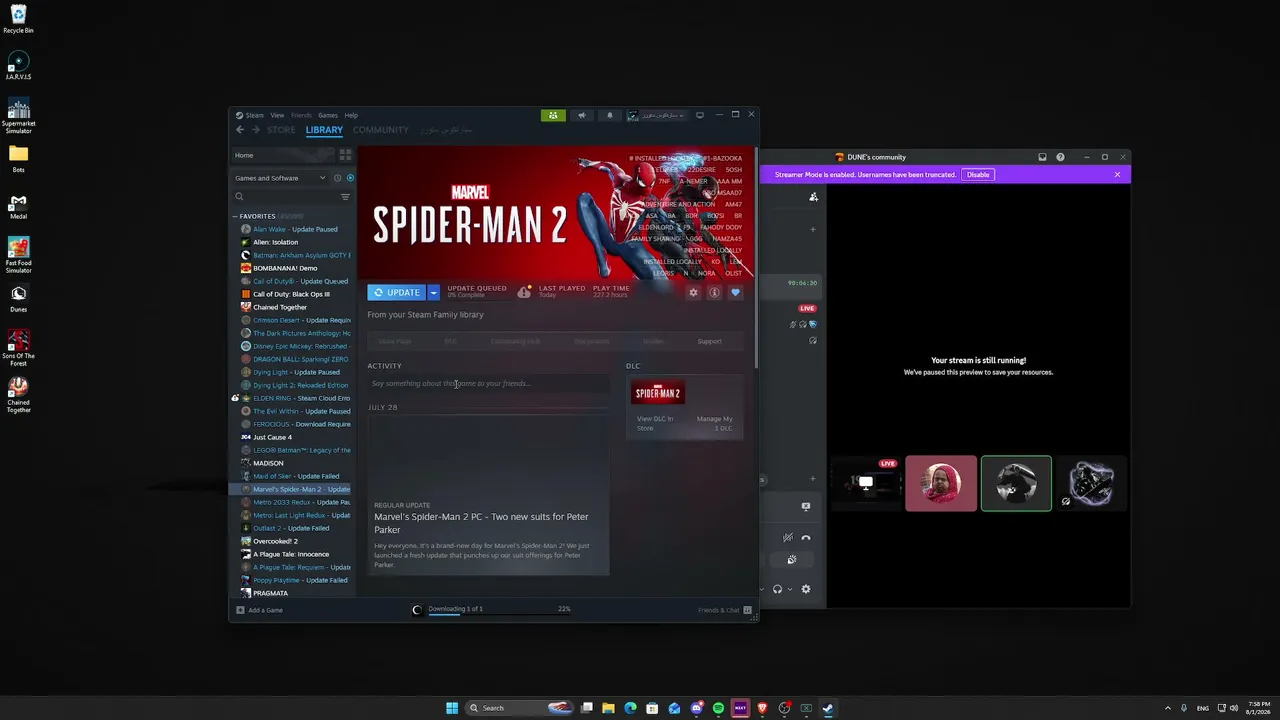
Task: Switch to the Community tab
Action: [381, 130]
